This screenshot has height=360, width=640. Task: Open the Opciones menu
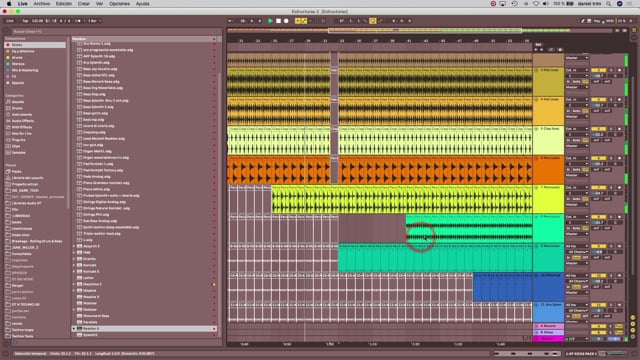(119, 4)
